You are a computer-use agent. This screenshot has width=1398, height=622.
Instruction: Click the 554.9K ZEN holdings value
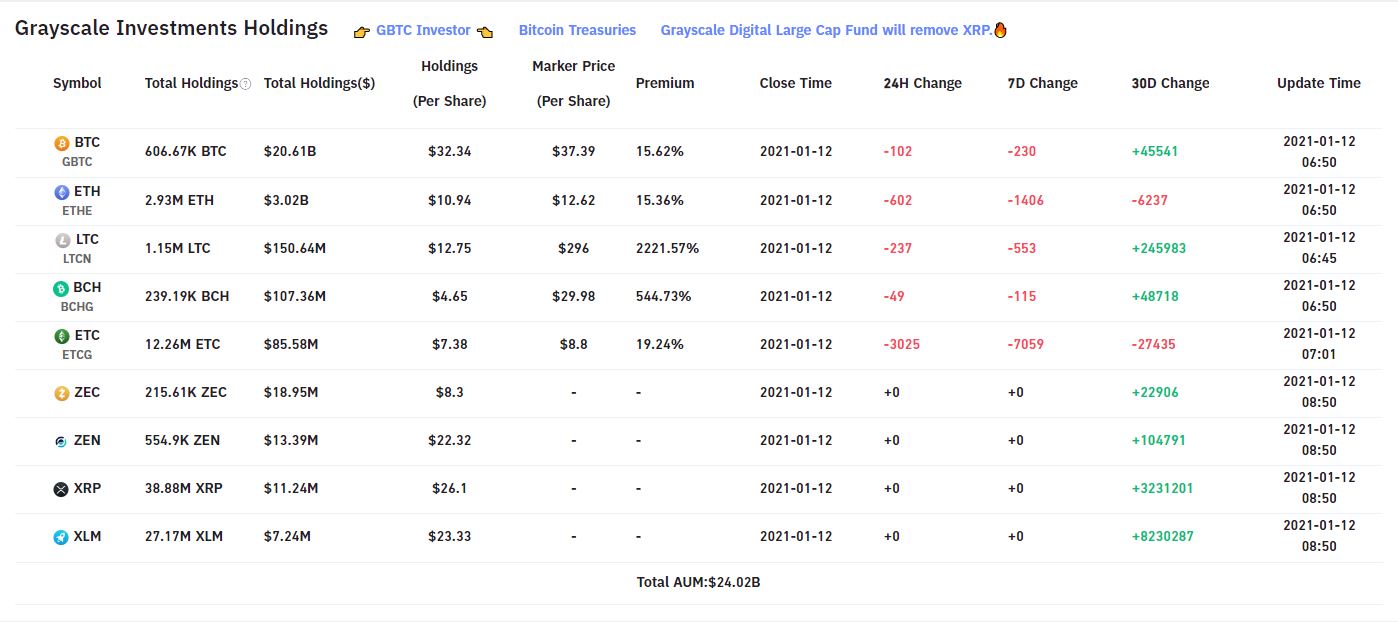183,441
